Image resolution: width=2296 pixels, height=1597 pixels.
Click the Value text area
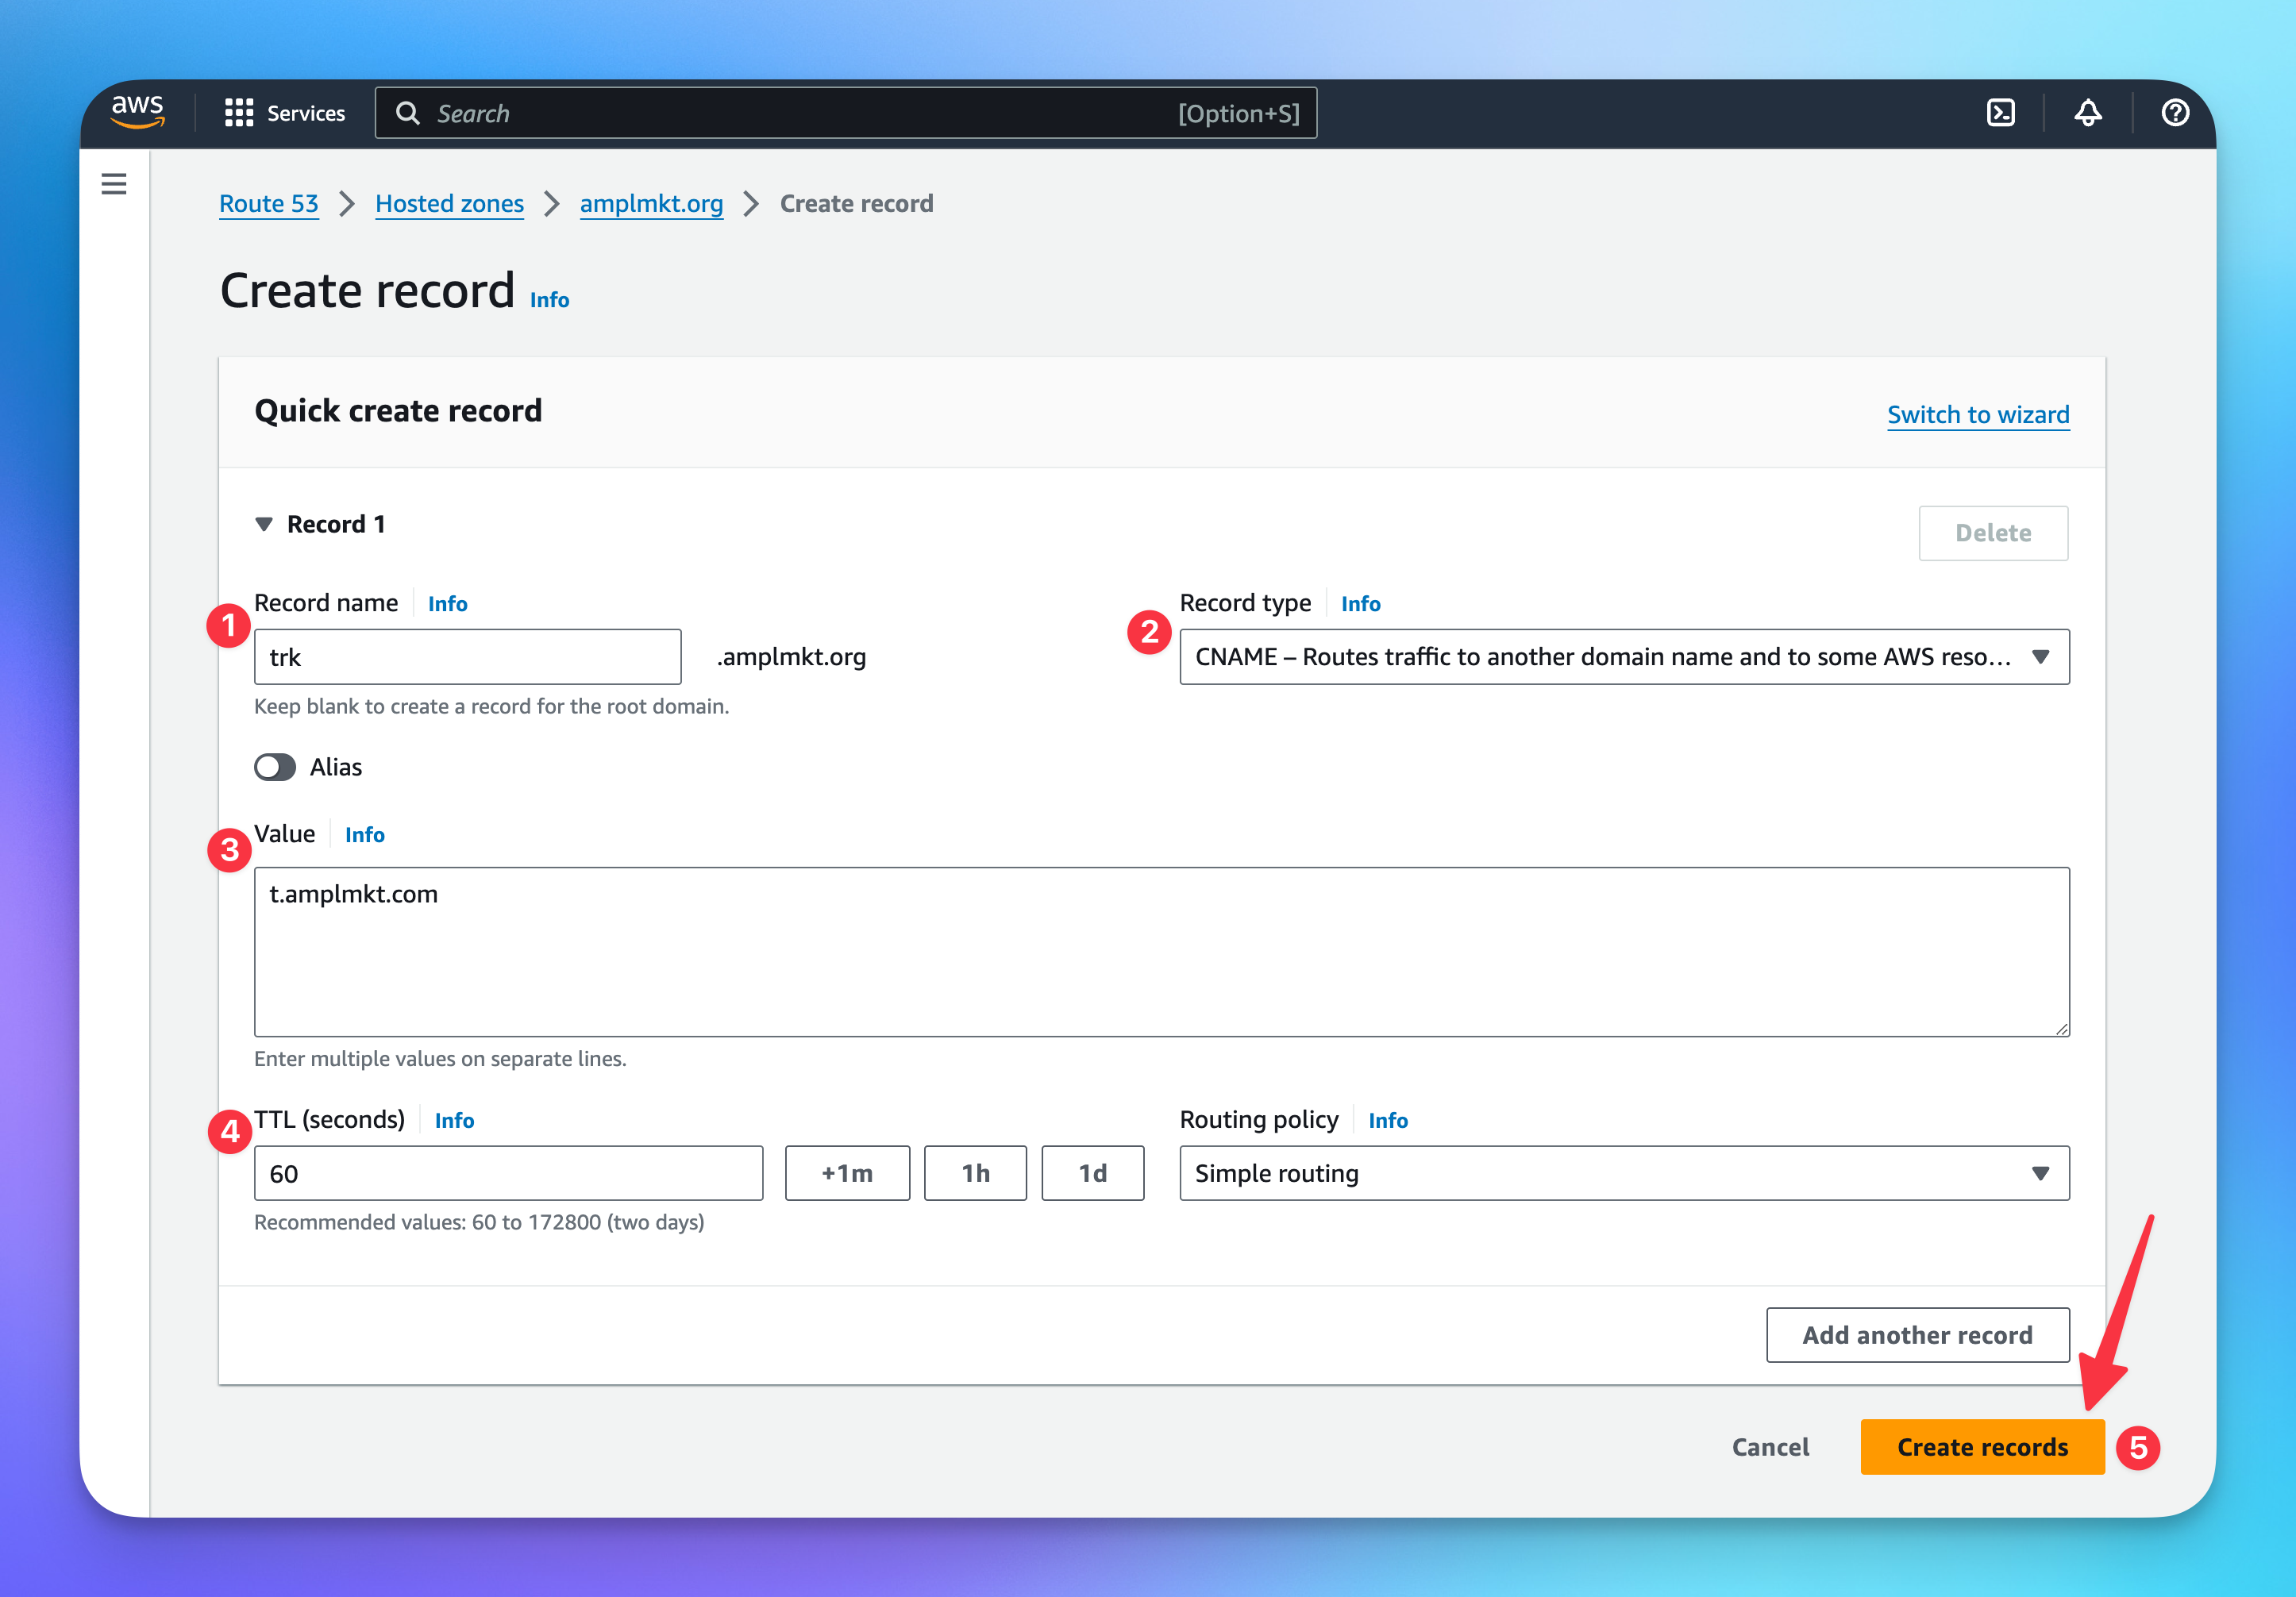(x=1160, y=951)
